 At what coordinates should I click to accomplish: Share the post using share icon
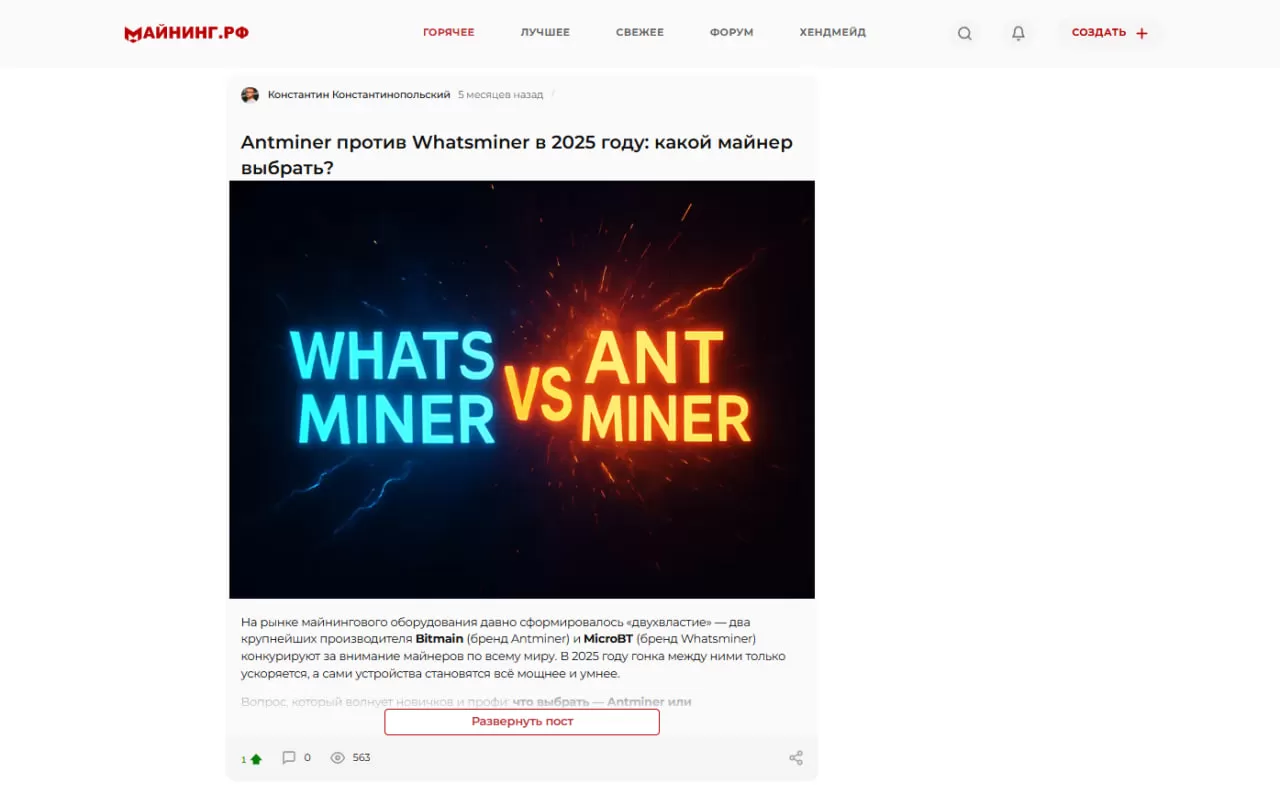click(796, 758)
